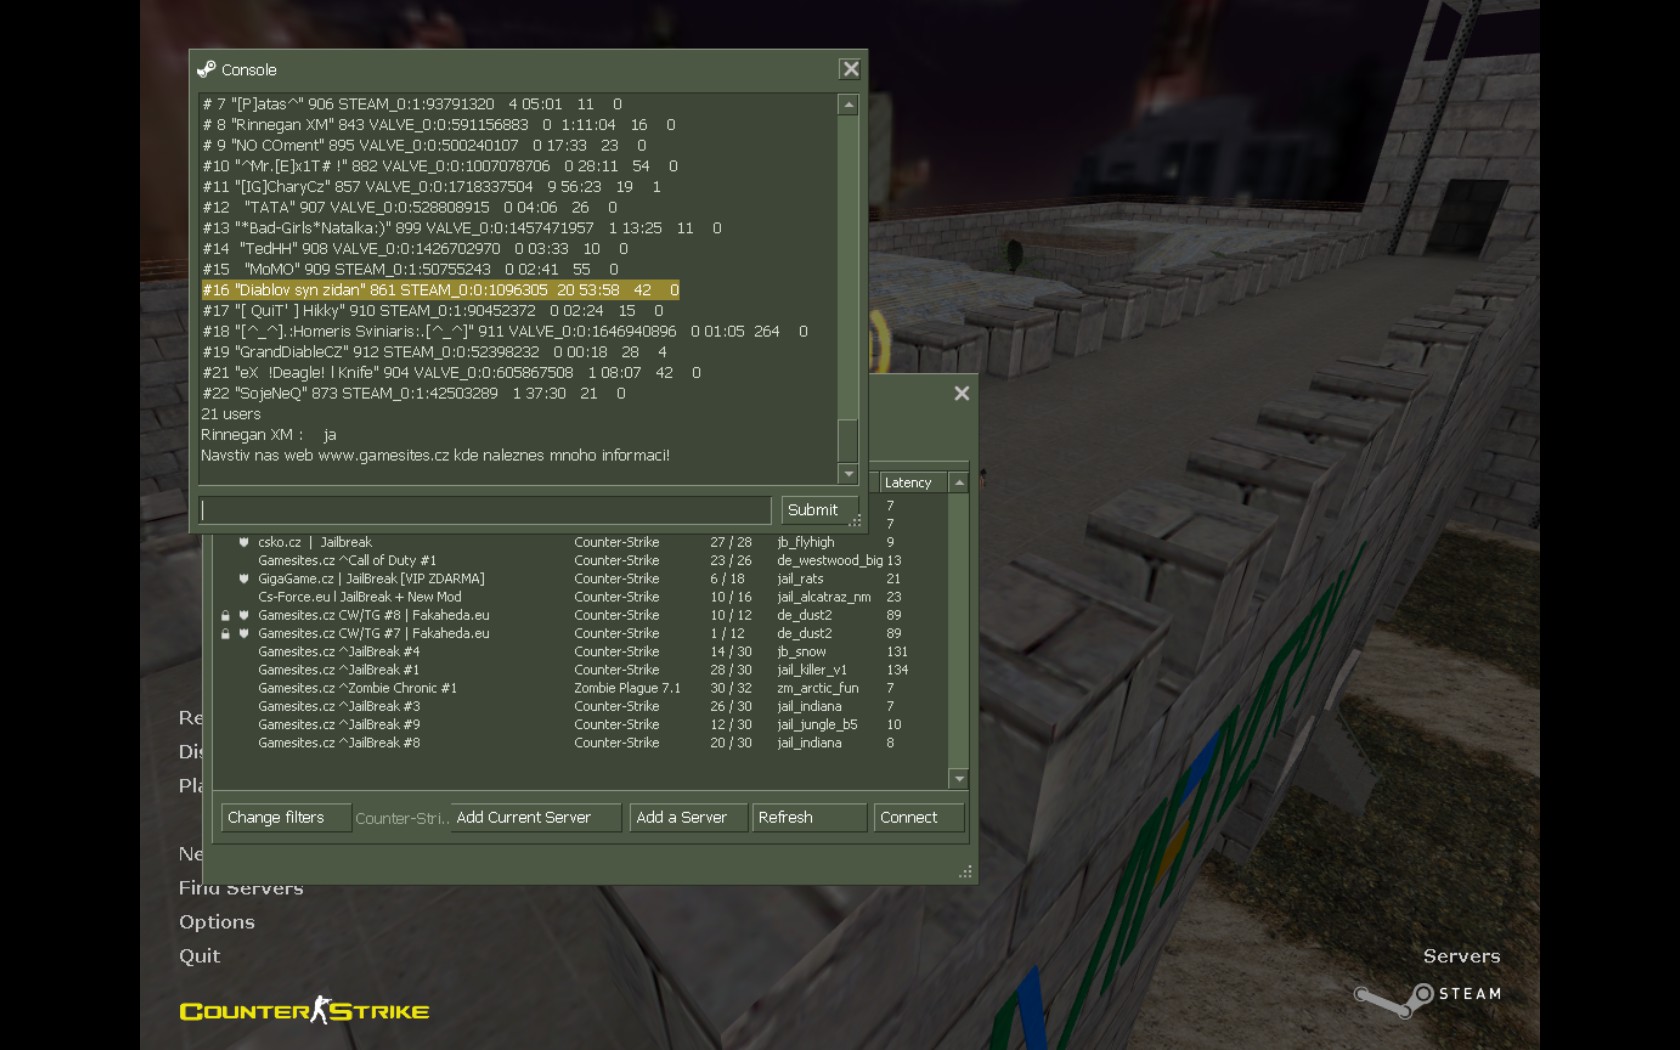Click the Zombie Plague 7.1 game cell

[627, 688]
